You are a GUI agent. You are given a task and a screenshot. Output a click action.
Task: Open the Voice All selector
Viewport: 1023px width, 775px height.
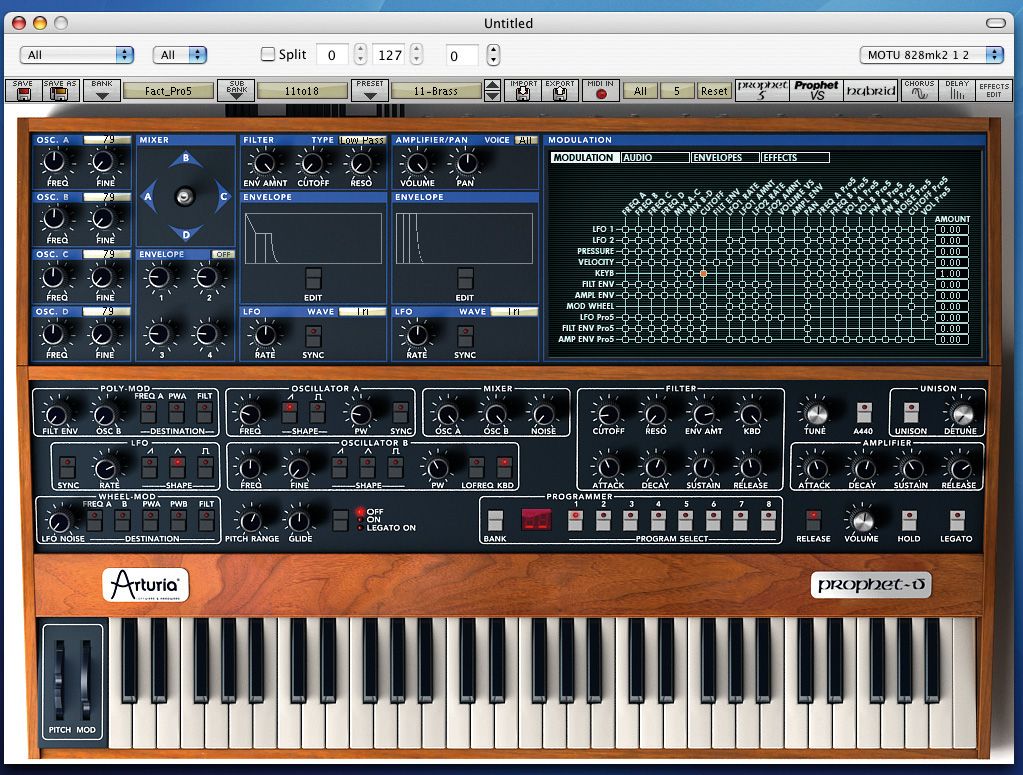[x=526, y=140]
